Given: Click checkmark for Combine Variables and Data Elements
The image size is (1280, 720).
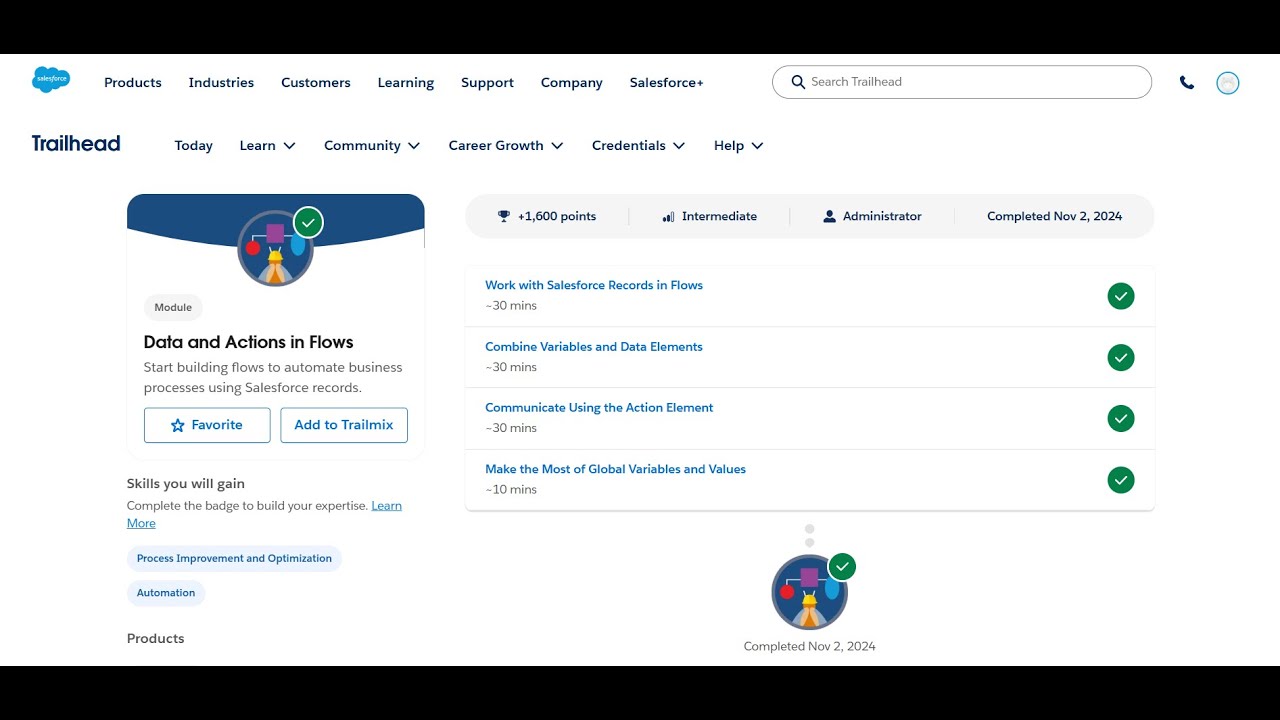Looking at the screenshot, I should pos(1121,357).
